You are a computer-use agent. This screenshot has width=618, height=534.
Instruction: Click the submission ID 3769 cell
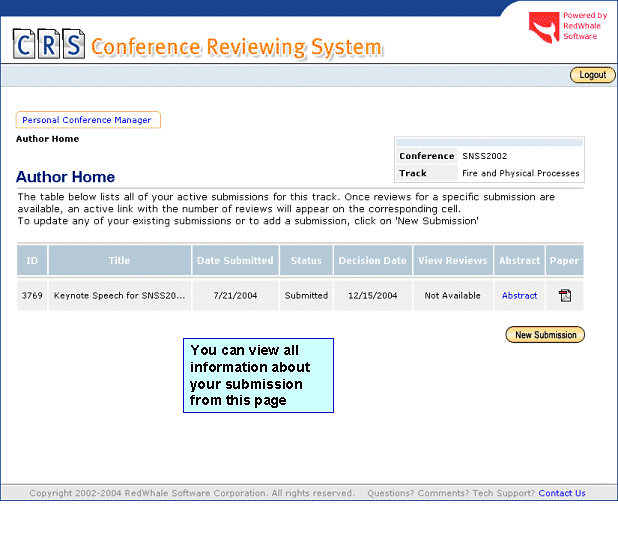tap(32, 296)
